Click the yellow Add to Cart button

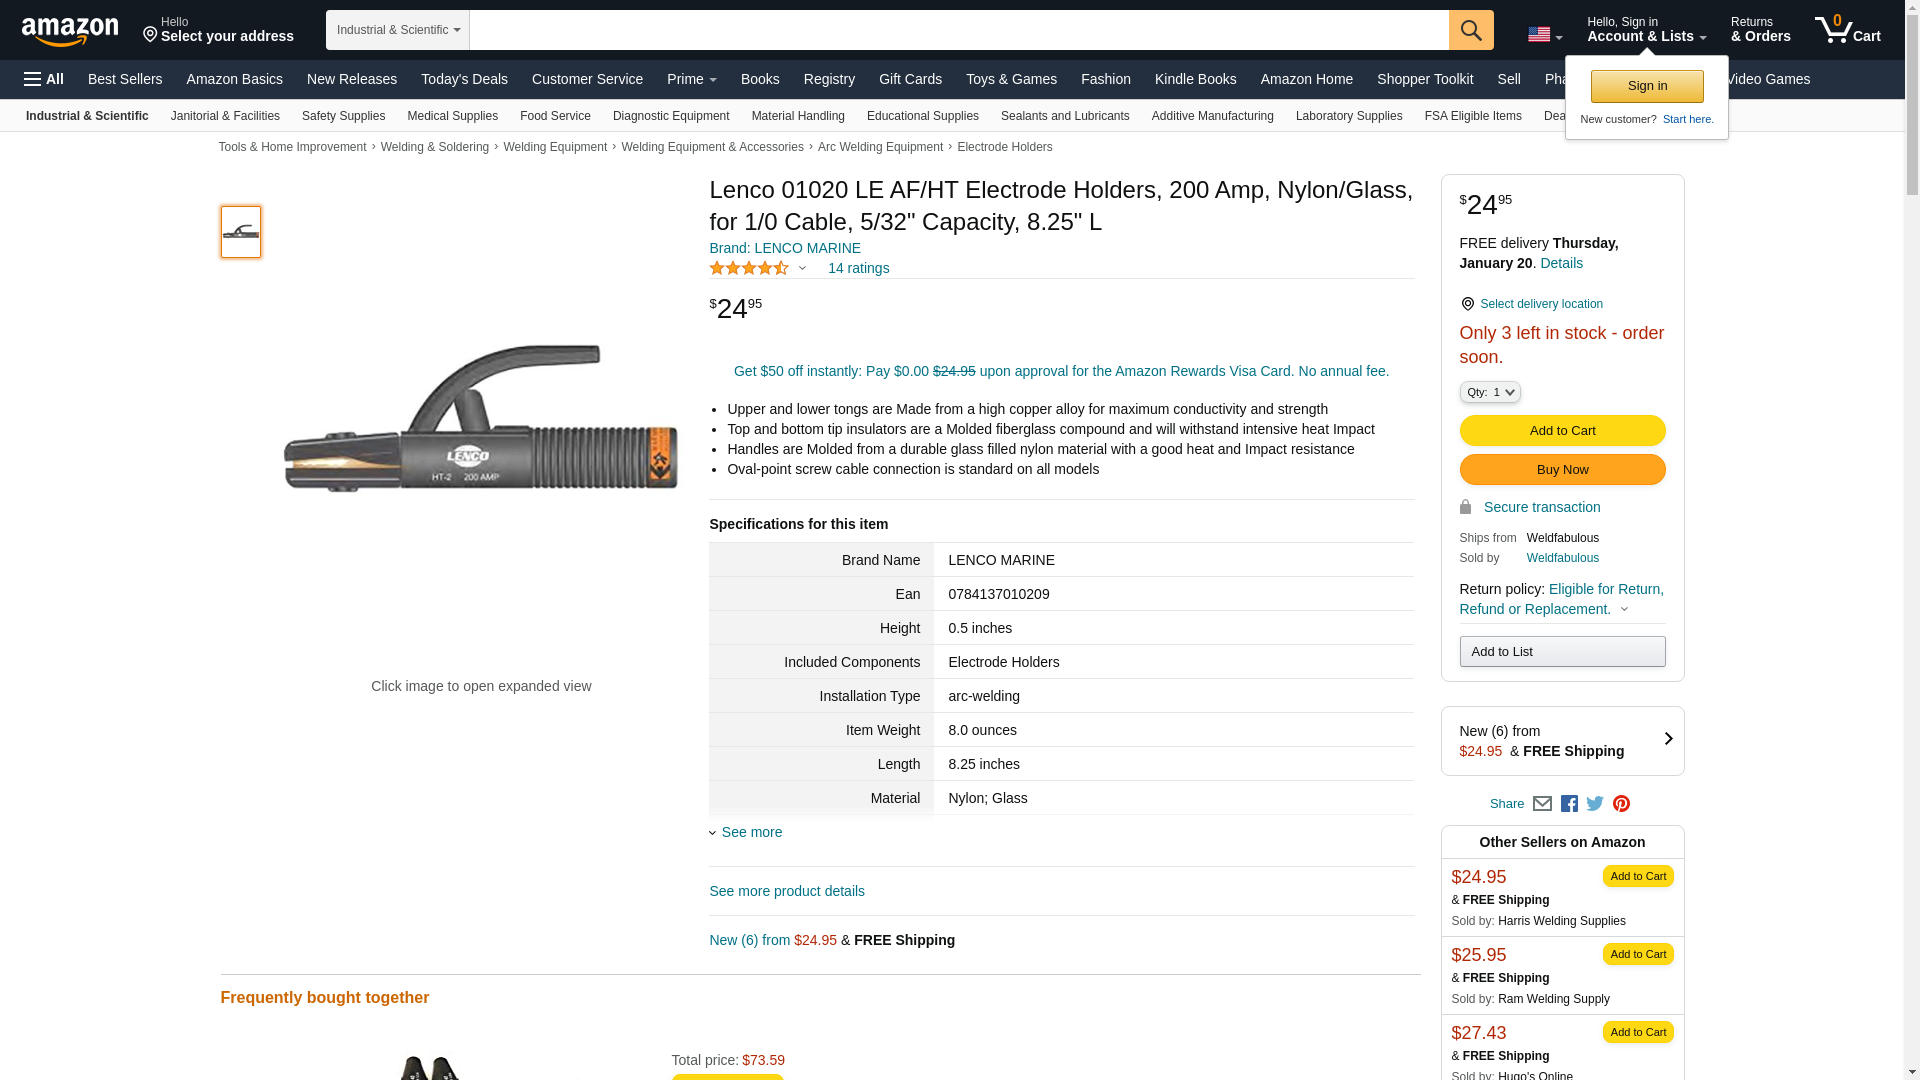click(1562, 431)
